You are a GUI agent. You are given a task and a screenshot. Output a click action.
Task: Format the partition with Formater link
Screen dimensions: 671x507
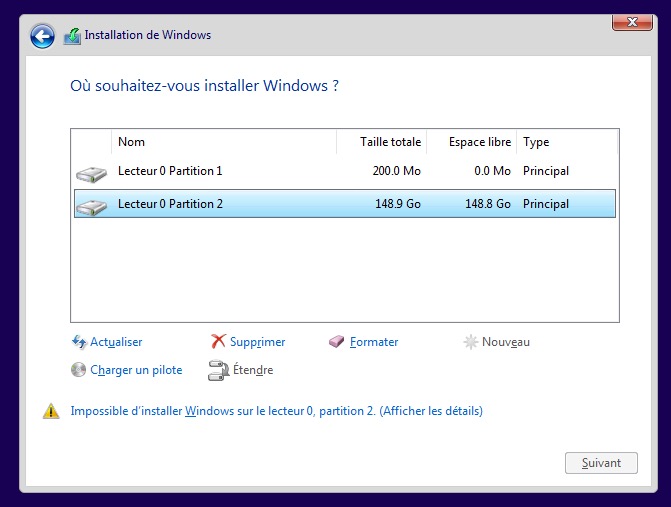pos(374,342)
